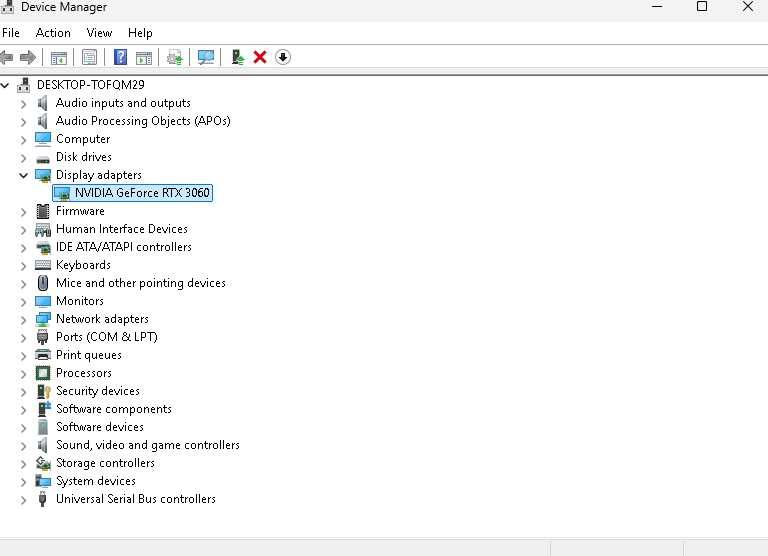Click Show/Hide Action Pane toolbar icon

click(144, 57)
